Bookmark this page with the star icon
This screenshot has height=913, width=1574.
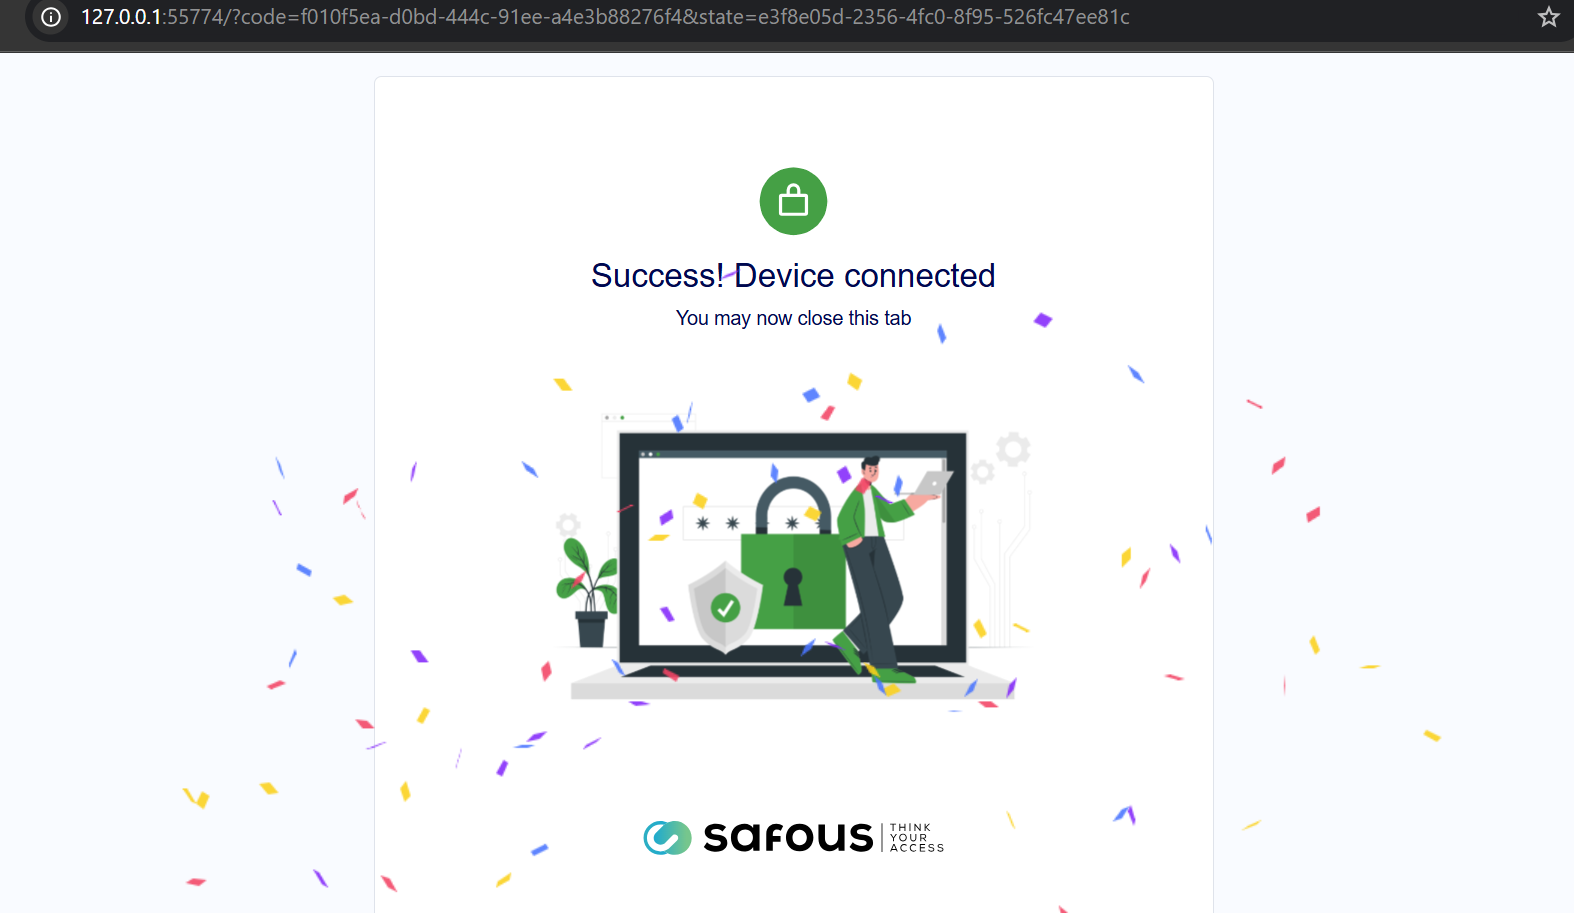1548,17
